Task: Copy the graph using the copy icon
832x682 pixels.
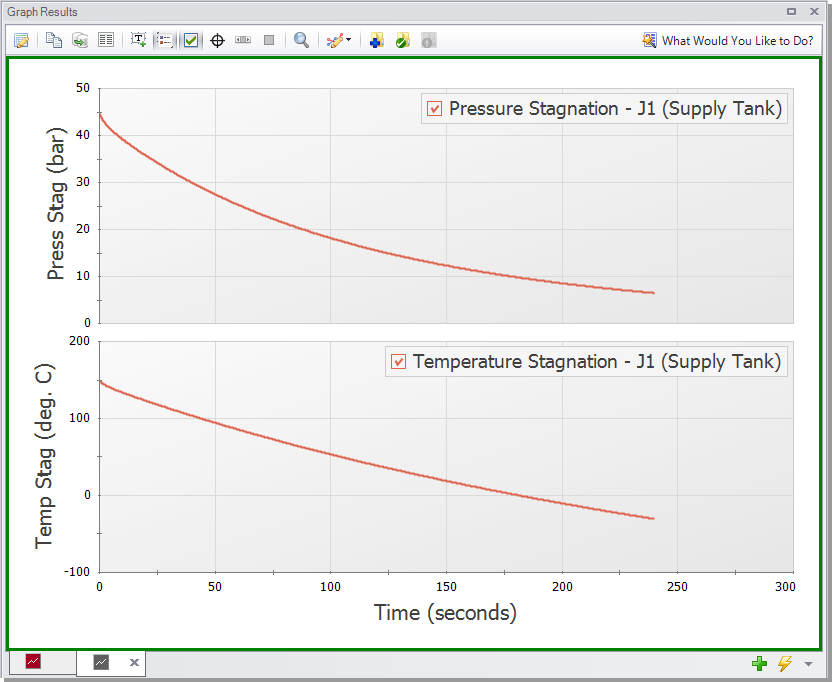Action: 54,41
